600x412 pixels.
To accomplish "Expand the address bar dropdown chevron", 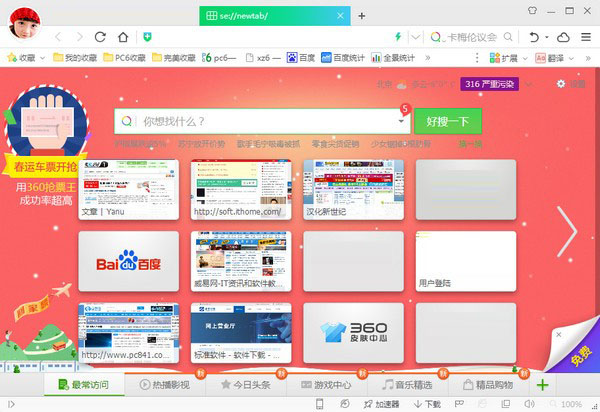I will click(415, 37).
